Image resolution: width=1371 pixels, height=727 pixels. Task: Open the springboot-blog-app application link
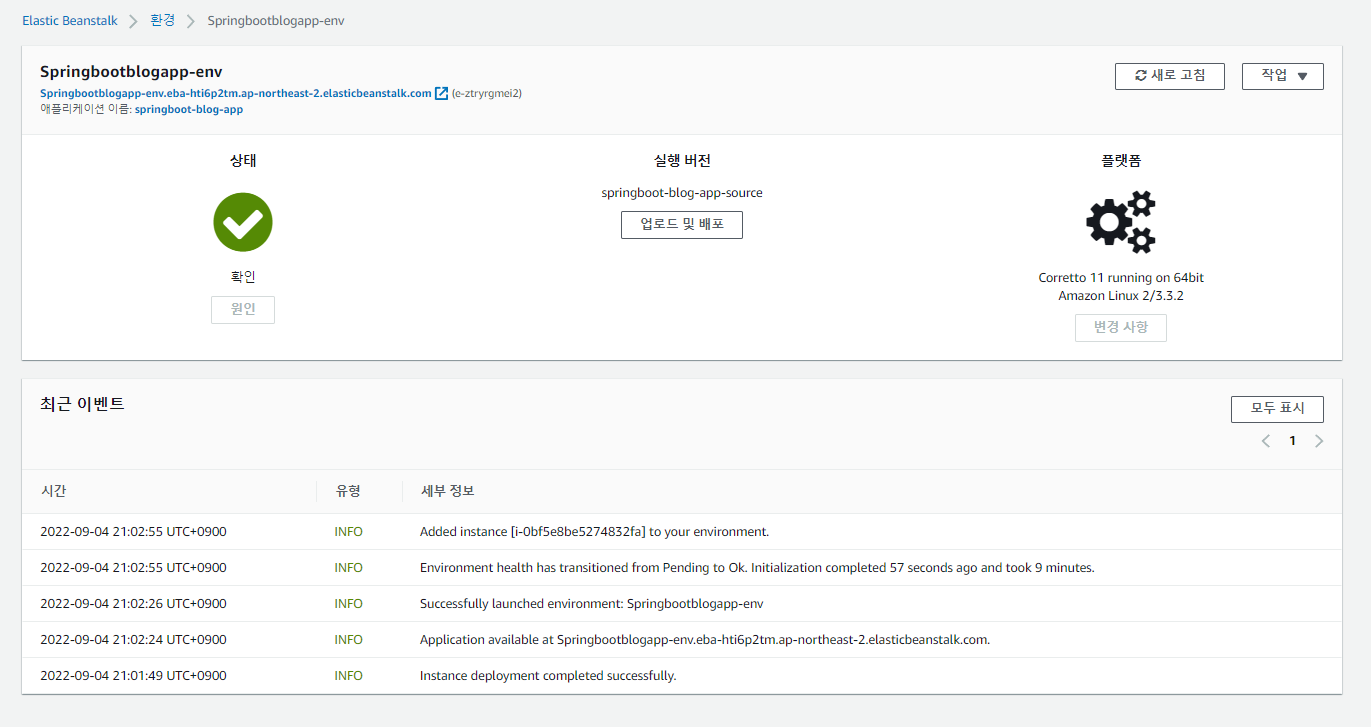(x=189, y=109)
